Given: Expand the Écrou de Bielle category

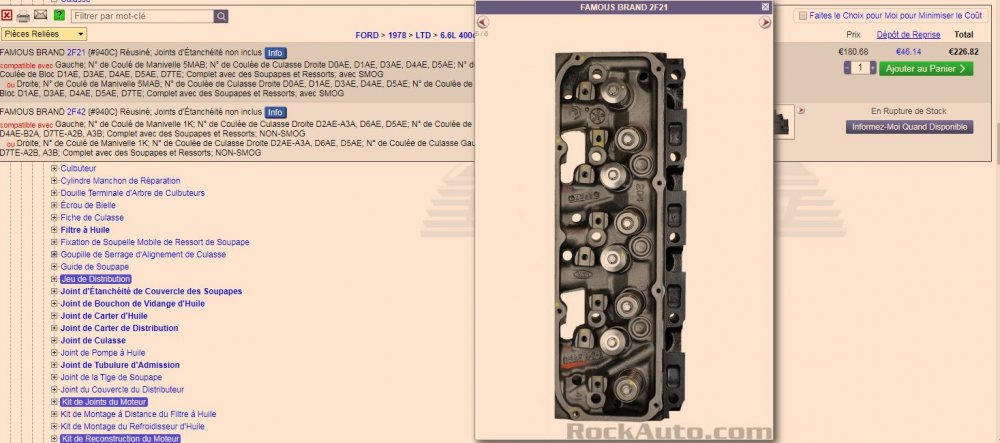Looking at the screenshot, I should [54, 205].
